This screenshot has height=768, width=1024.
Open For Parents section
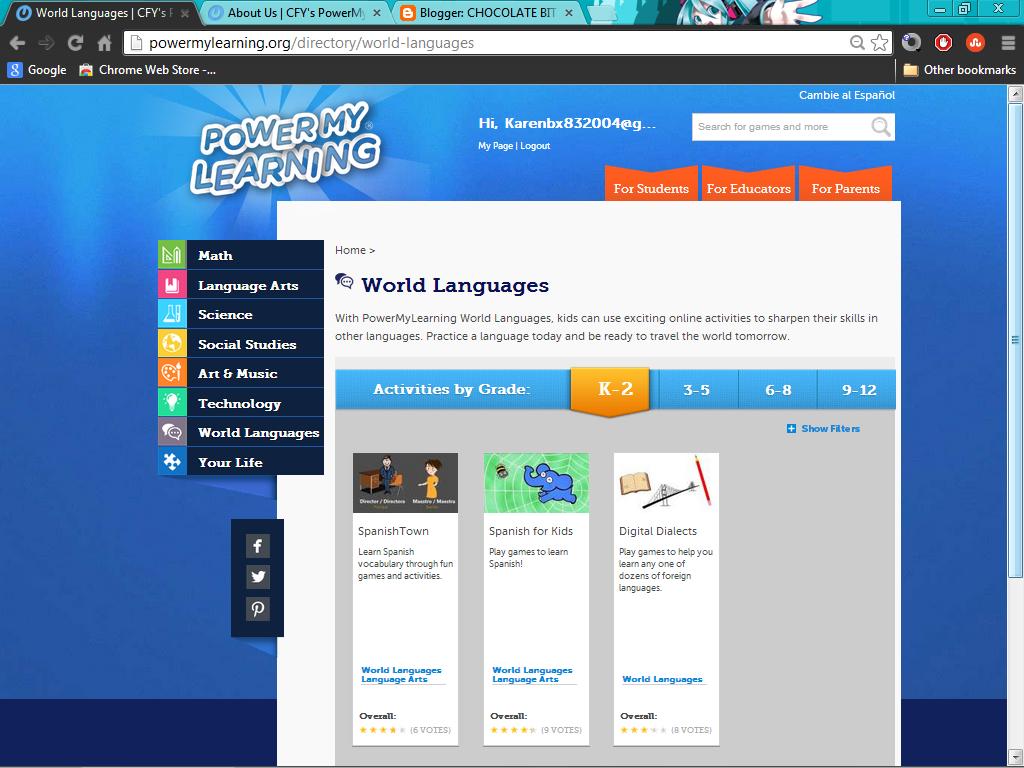[845, 185]
